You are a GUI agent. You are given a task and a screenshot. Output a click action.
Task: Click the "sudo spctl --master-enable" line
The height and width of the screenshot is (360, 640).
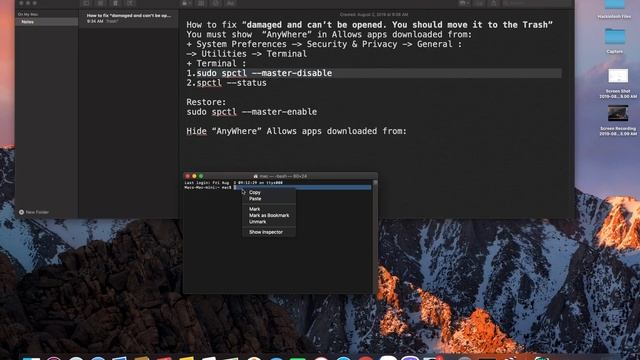coord(252,112)
